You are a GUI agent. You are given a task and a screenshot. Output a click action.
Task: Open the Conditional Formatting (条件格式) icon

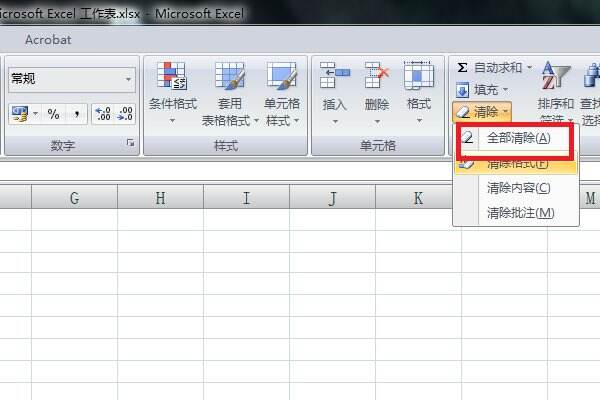pos(172,76)
